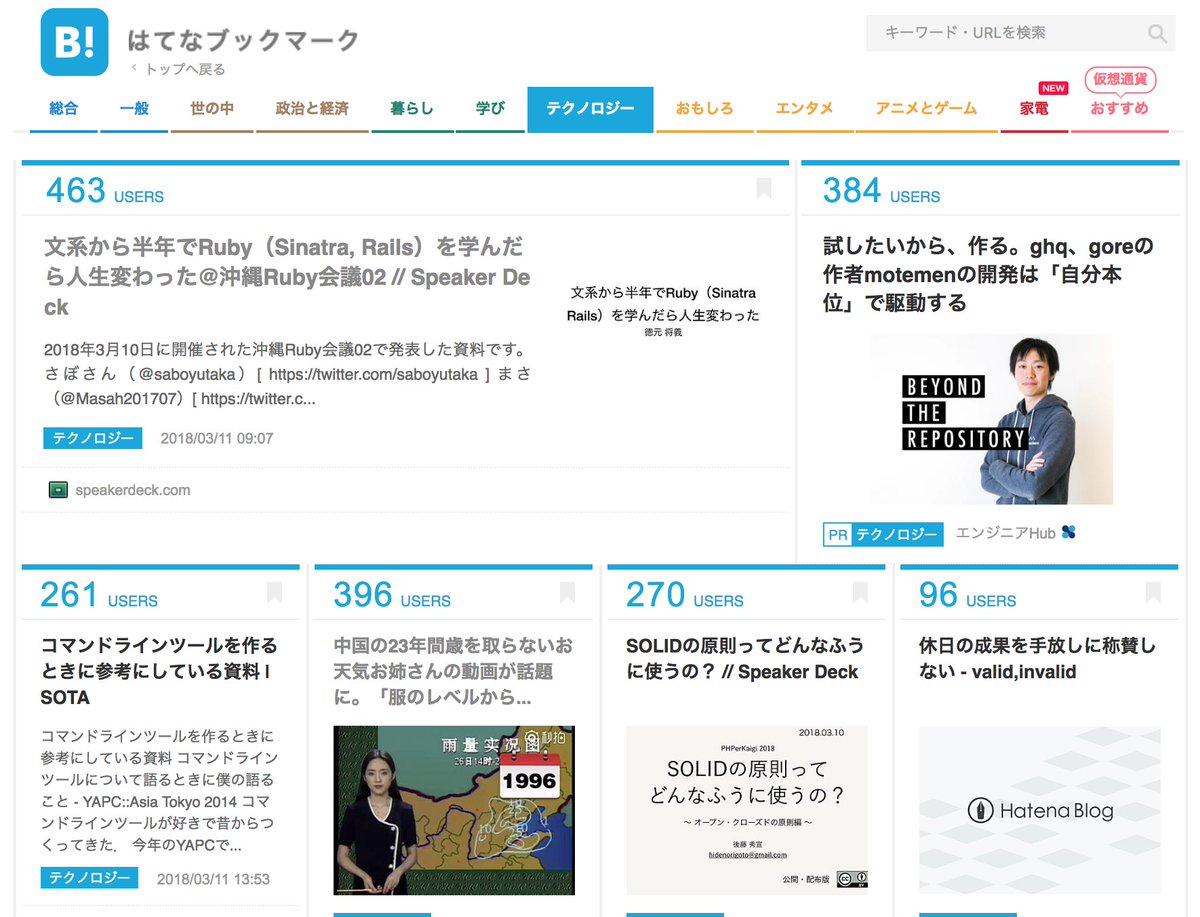Screen dimensions: 1200x917
Task: Click テクノロジー tag on Ruby article
Action: 93,438
